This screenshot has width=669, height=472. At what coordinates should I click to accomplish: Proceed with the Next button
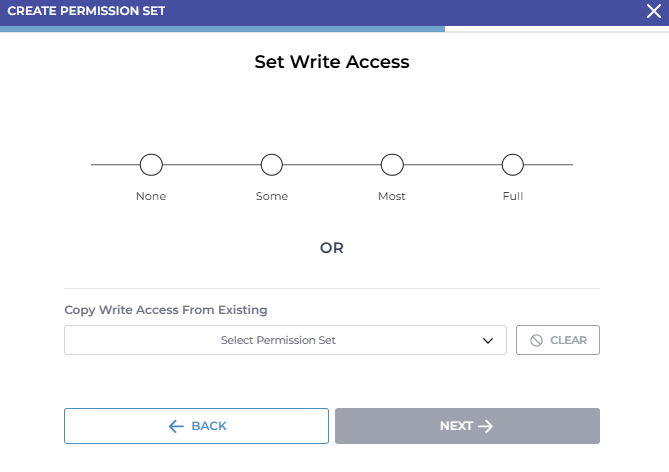pyautogui.click(x=467, y=426)
